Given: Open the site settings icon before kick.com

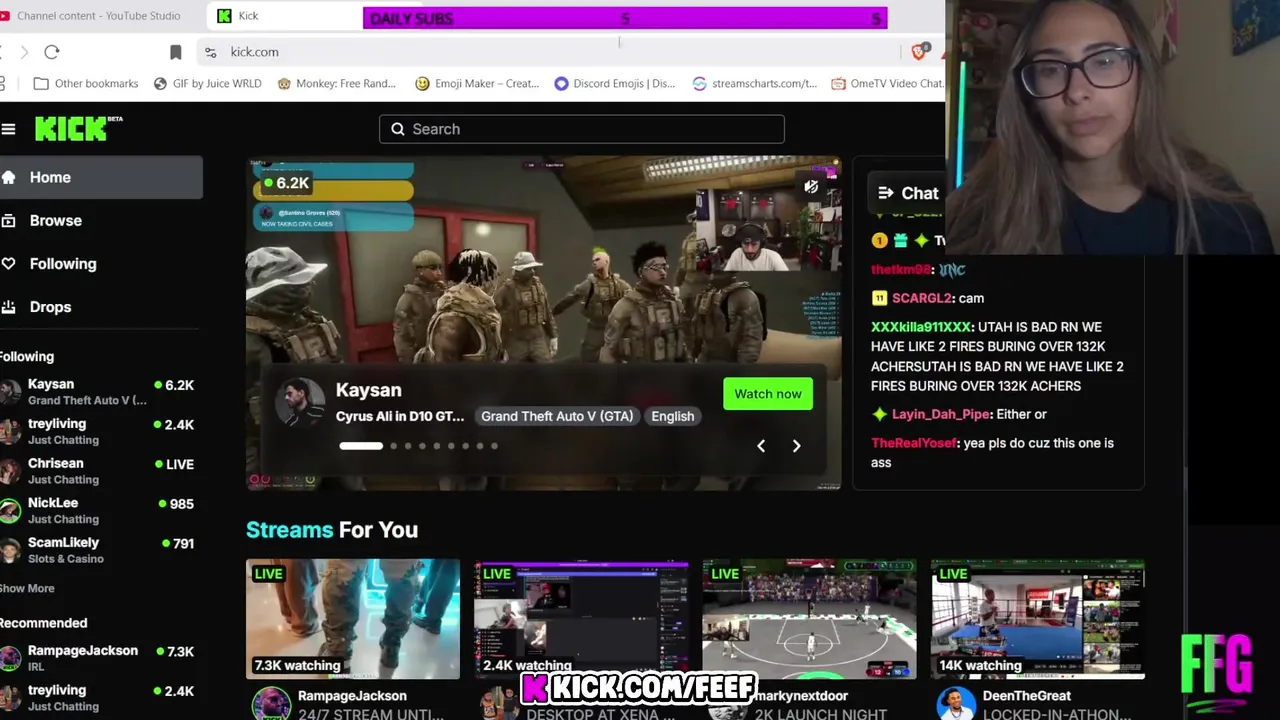Looking at the screenshot, I should point(210,52).
